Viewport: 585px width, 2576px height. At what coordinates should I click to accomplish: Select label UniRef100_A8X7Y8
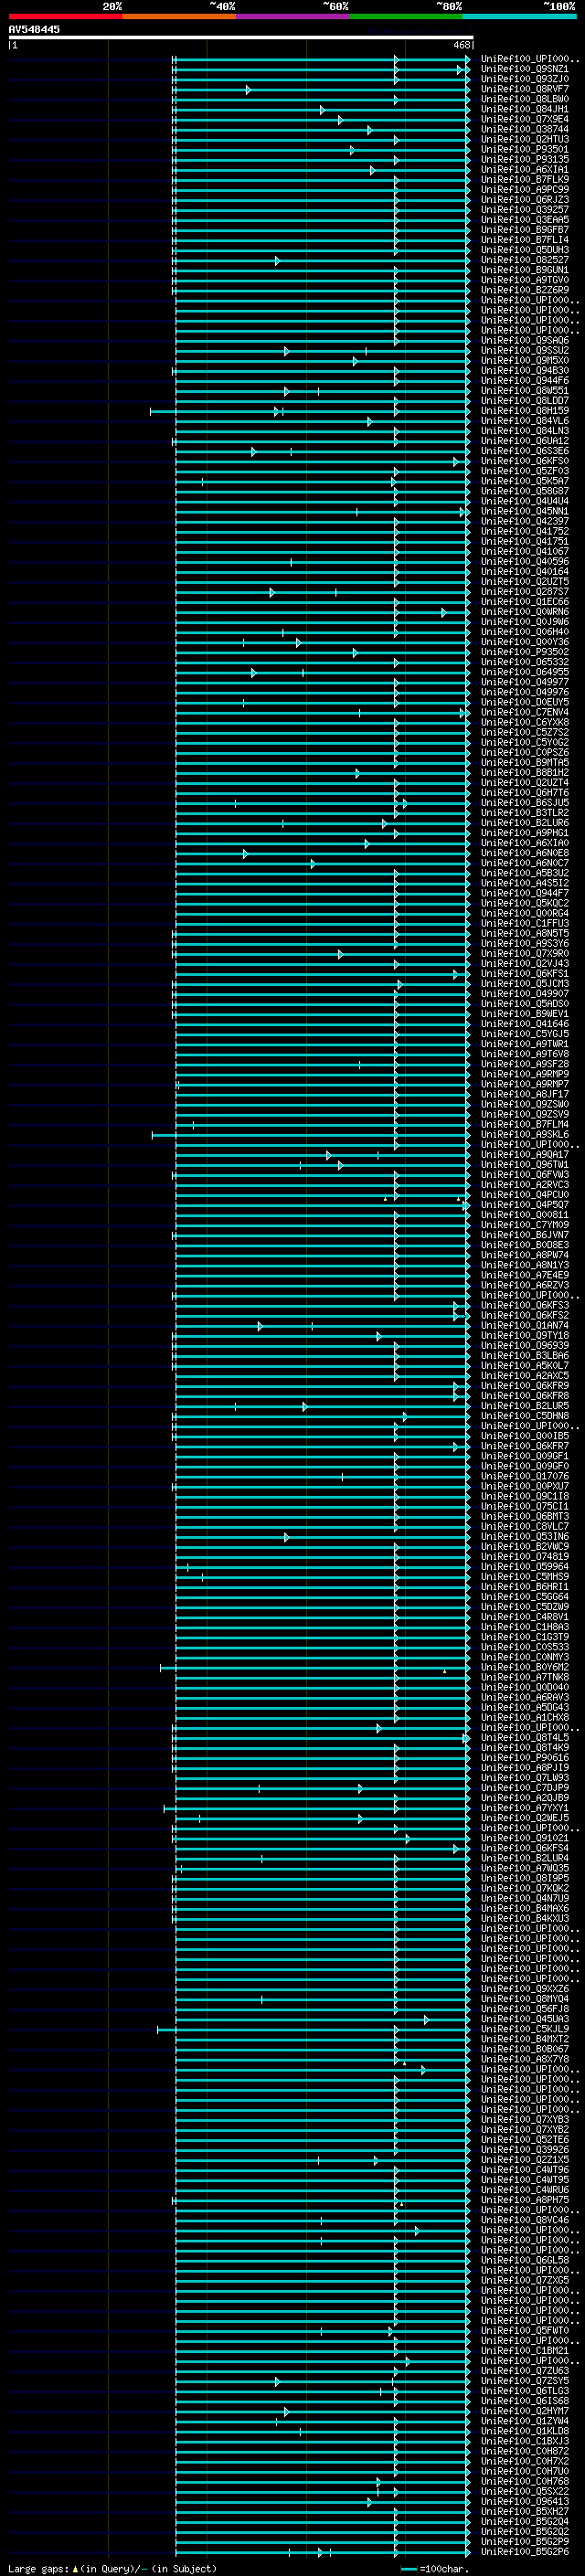(525, 2059)
